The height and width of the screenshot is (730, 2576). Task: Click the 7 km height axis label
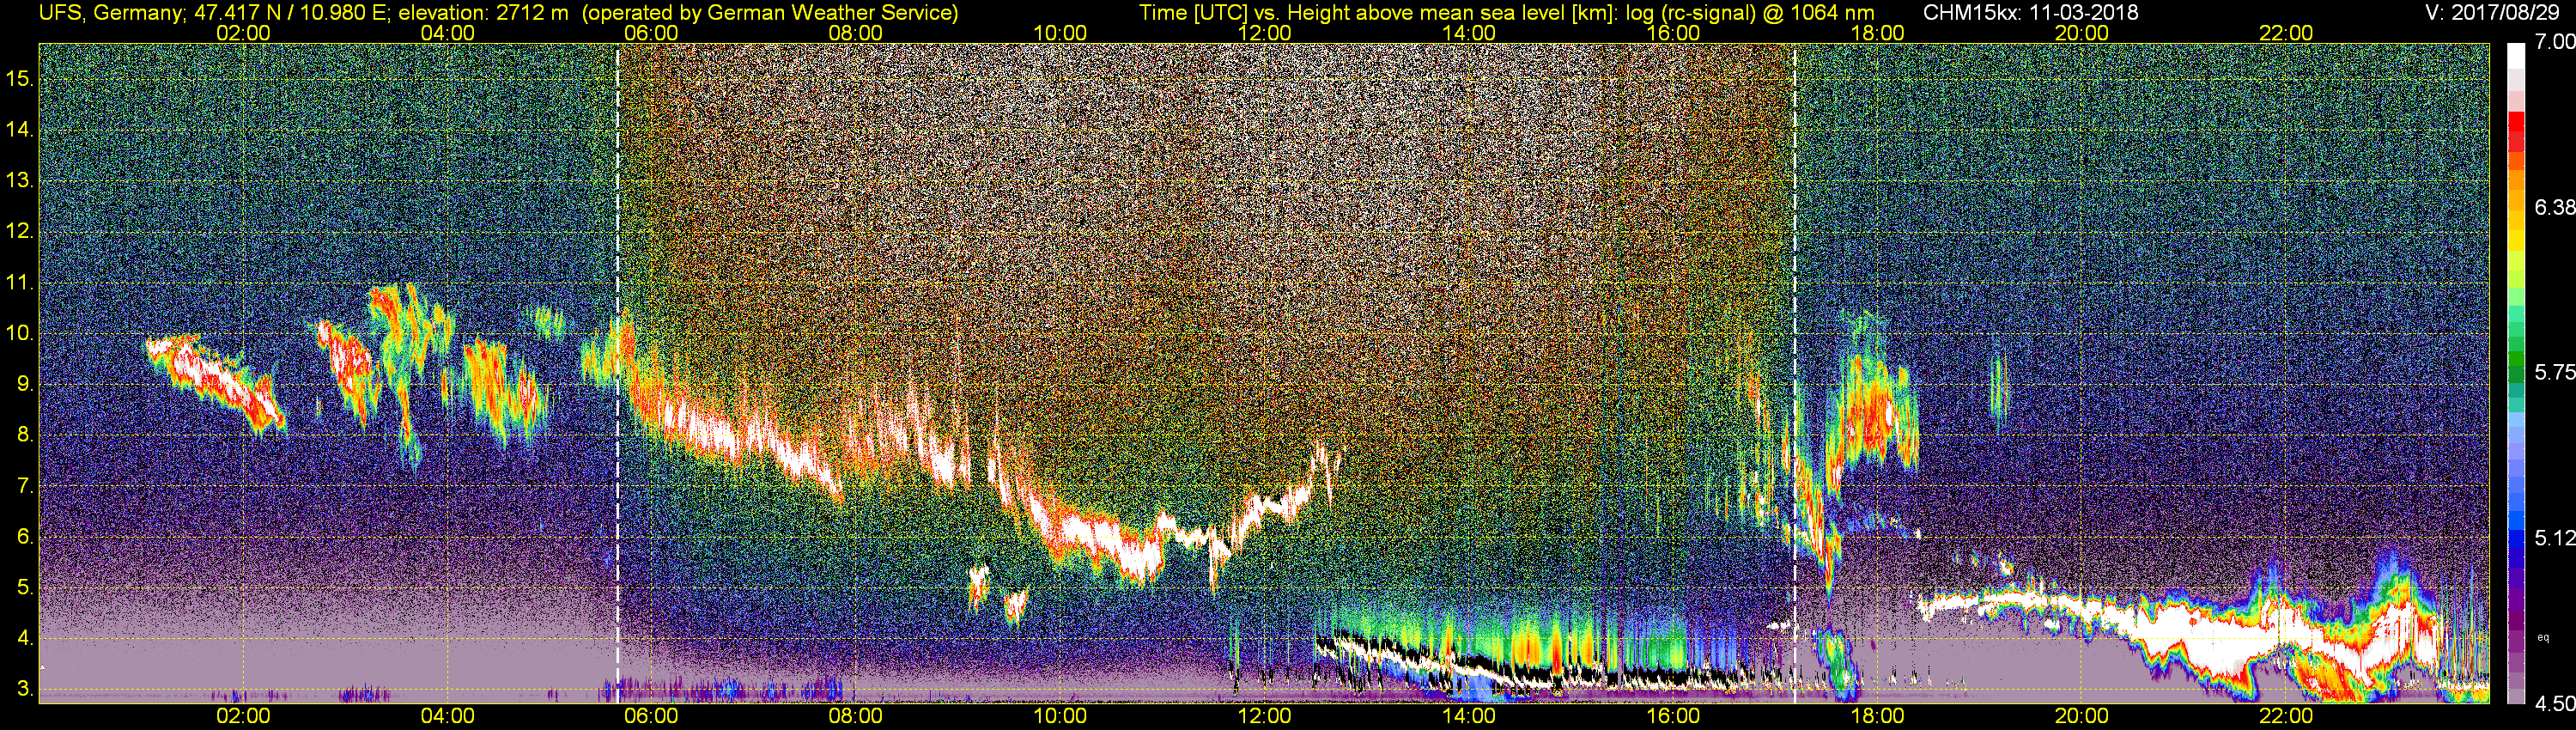click(x=25, y=486)
